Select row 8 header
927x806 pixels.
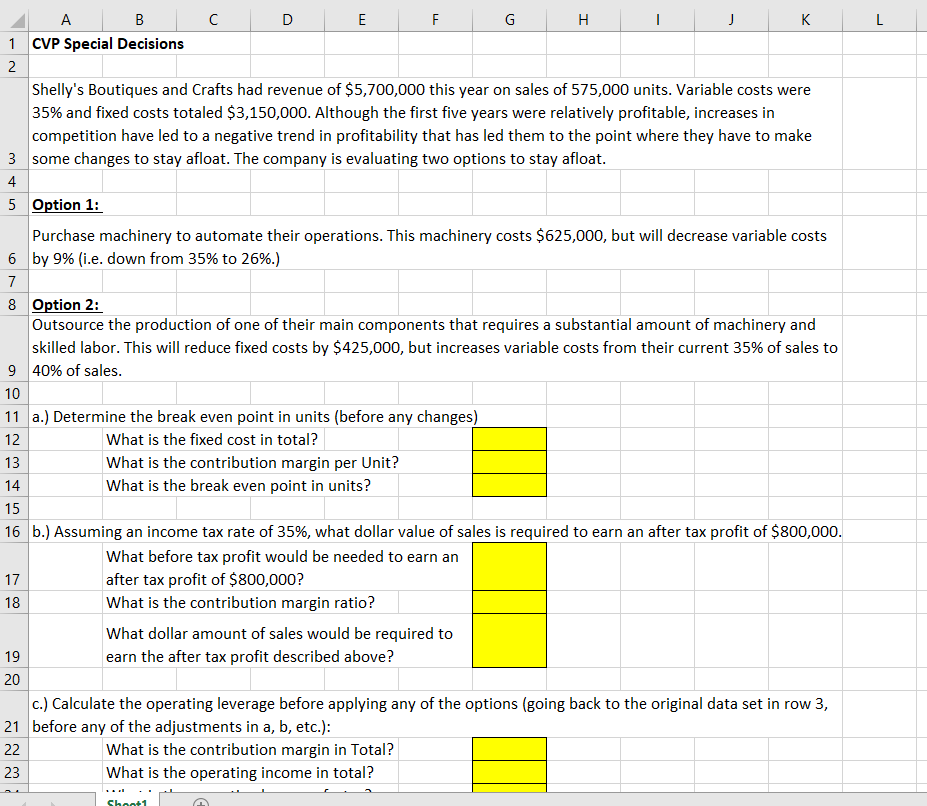pyautogui.click(x=12, y=305)
